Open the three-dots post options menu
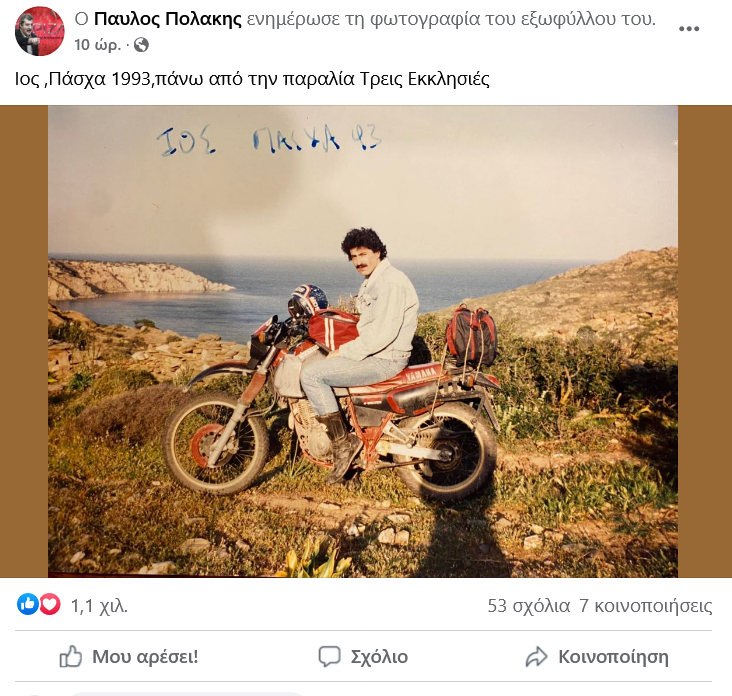The height and width of the screenshot is (696, 732). 689,29
